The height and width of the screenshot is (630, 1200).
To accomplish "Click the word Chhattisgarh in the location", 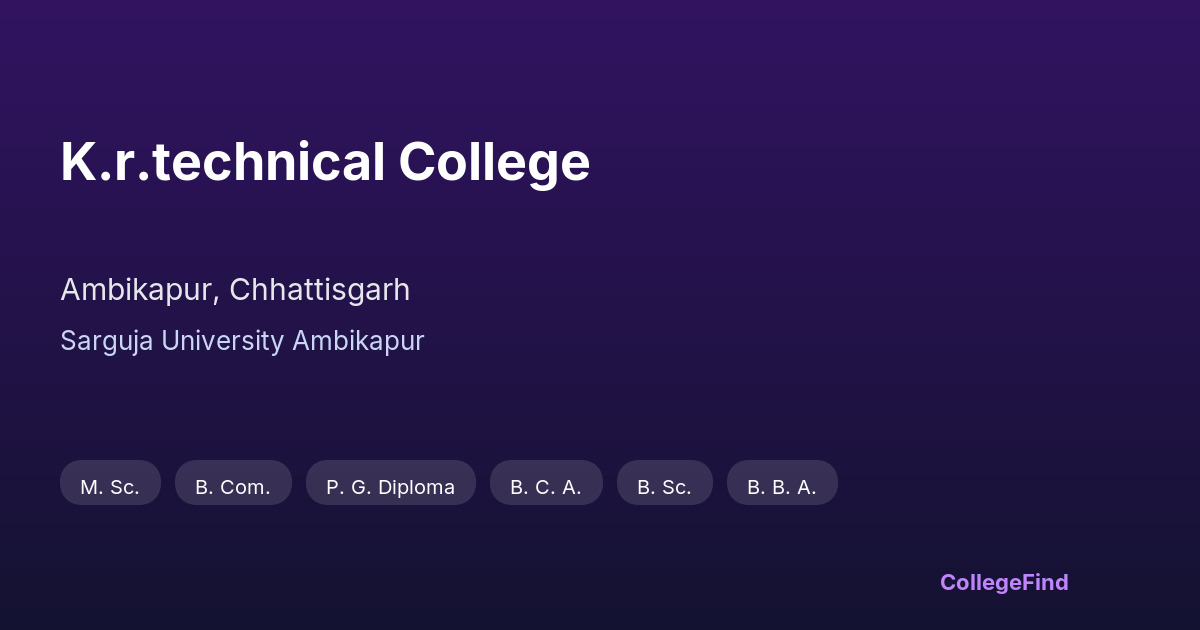I will [x=319, y=290].
